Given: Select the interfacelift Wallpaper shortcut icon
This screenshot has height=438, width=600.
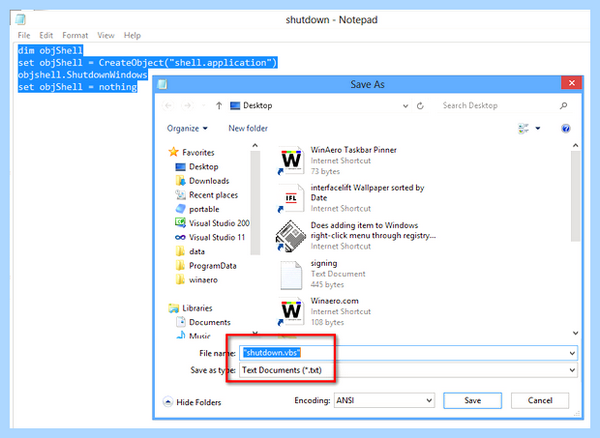Looking at the screenshot, I should click(x=291, y=198).
